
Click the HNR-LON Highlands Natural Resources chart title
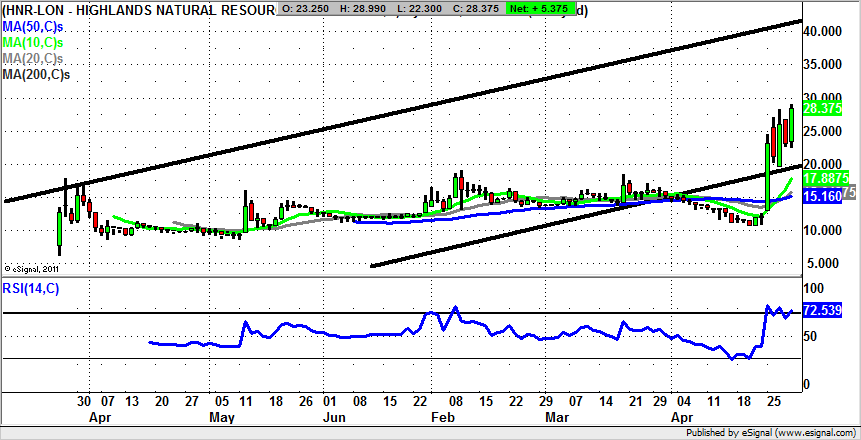pyautogui.click(x=138, y=10)
